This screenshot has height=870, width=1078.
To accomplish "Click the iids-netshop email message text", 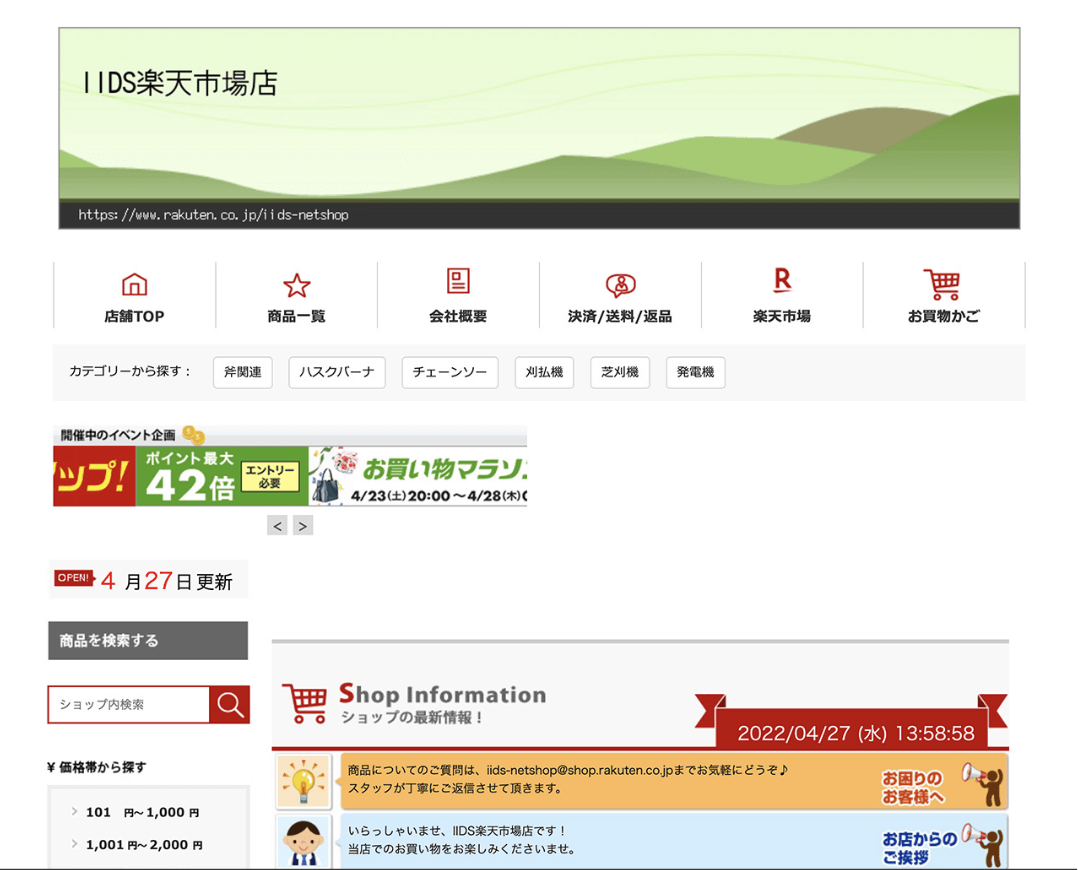I will [x=568, y=779].
